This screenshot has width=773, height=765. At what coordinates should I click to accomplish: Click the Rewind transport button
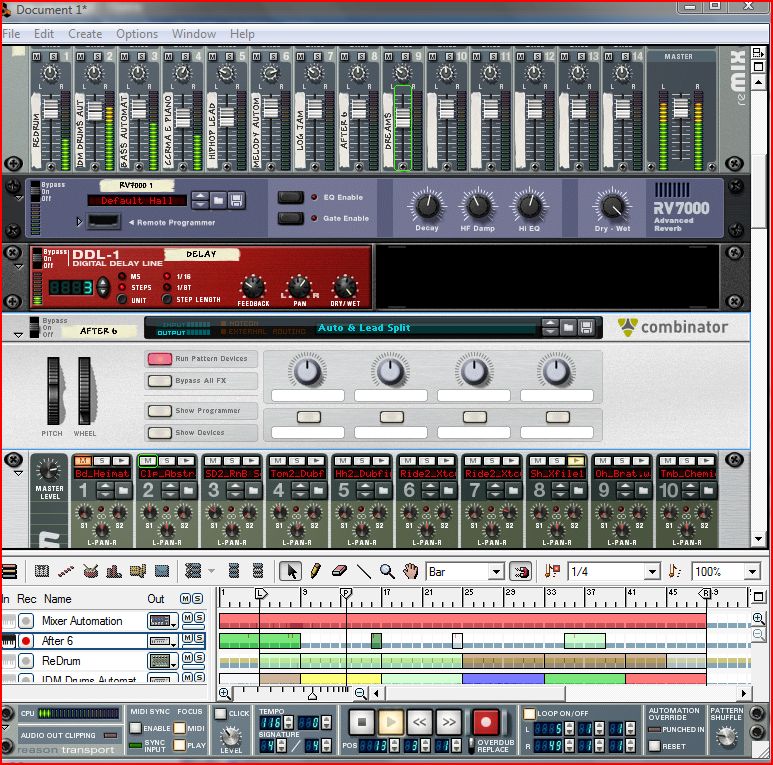(420, 723)
